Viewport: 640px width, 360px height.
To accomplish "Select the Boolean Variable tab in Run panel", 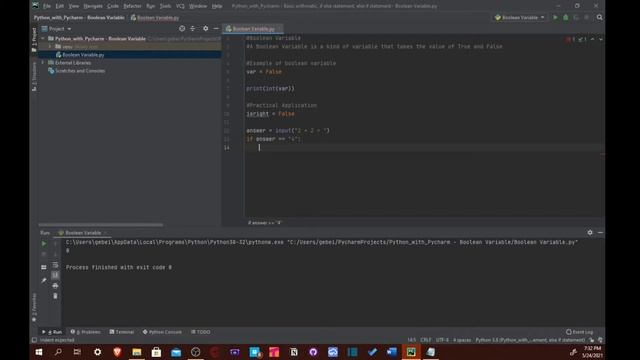I will [82, 233].
